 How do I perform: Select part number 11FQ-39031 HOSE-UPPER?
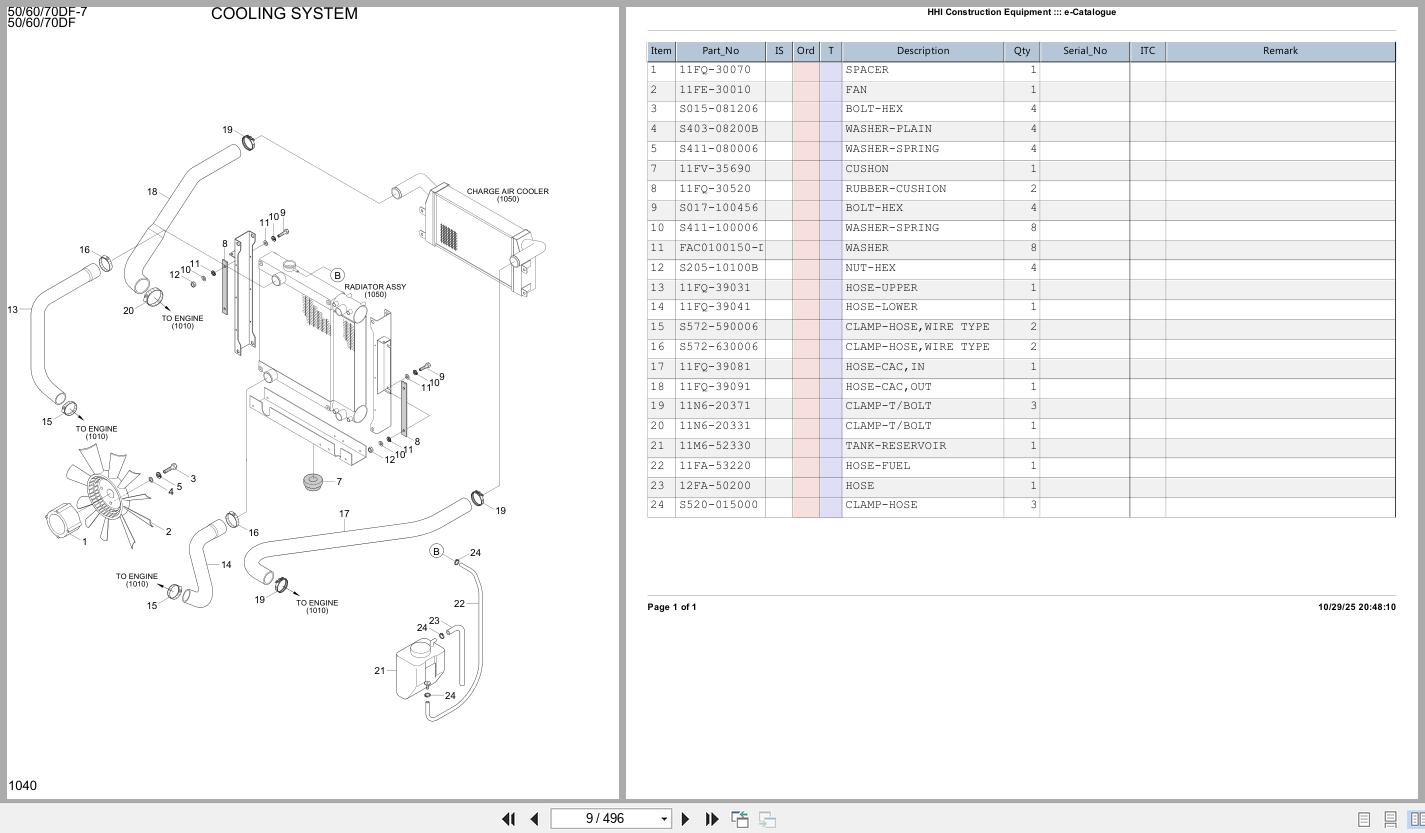pos(720,287)
